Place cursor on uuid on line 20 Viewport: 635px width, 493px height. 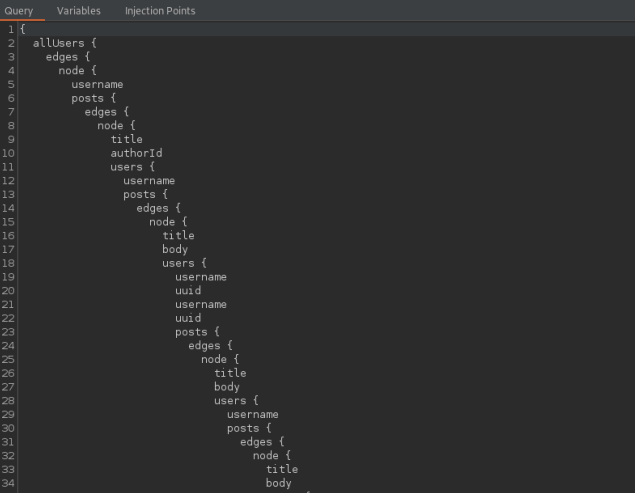click(x=188, y=290)
